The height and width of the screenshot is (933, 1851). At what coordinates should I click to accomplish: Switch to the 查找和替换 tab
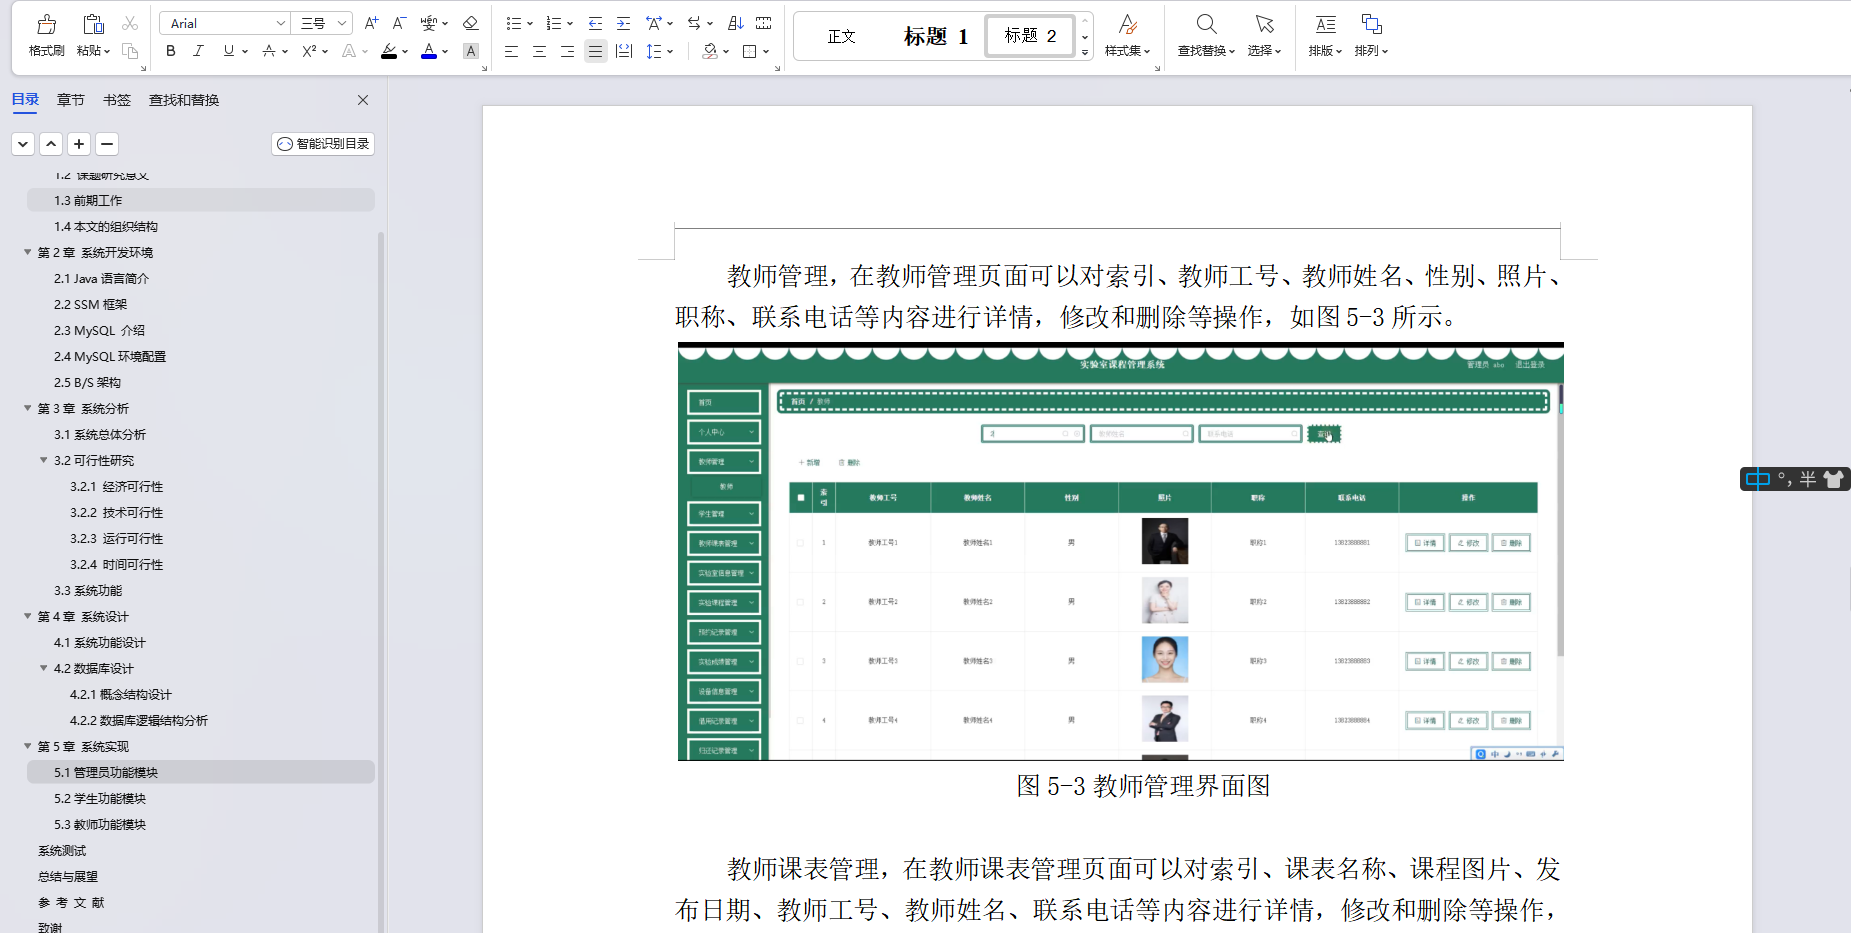184,100
